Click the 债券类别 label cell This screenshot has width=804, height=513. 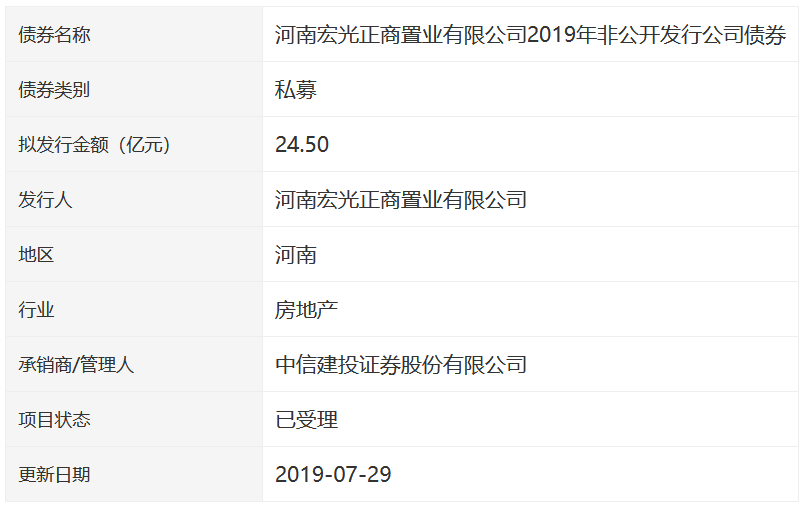(54, 90)
